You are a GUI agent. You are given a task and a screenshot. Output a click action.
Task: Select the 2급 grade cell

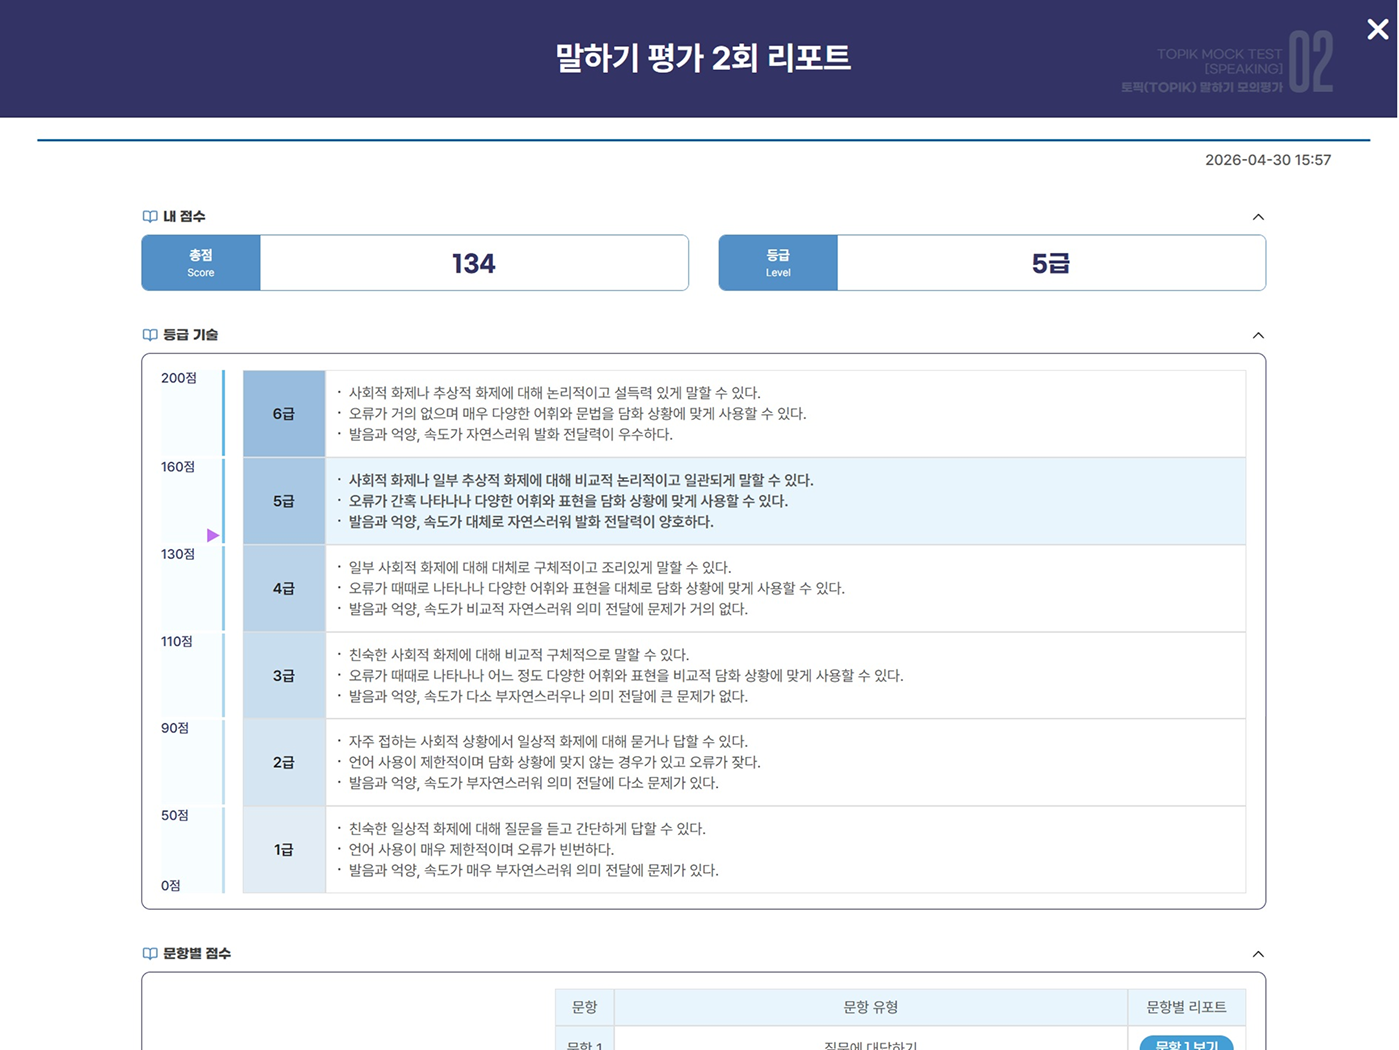click(x=284, y=762)
